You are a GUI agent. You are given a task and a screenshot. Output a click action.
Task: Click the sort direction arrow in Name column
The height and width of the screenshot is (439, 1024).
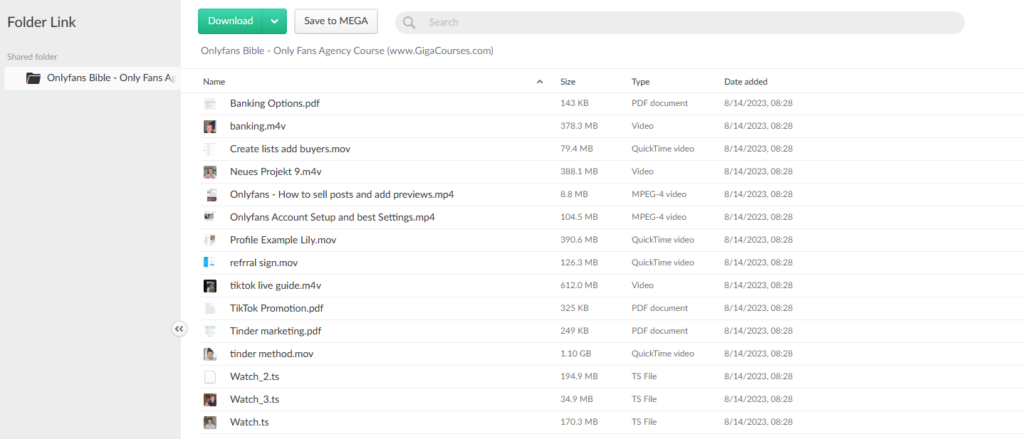(x=539, y=82)
